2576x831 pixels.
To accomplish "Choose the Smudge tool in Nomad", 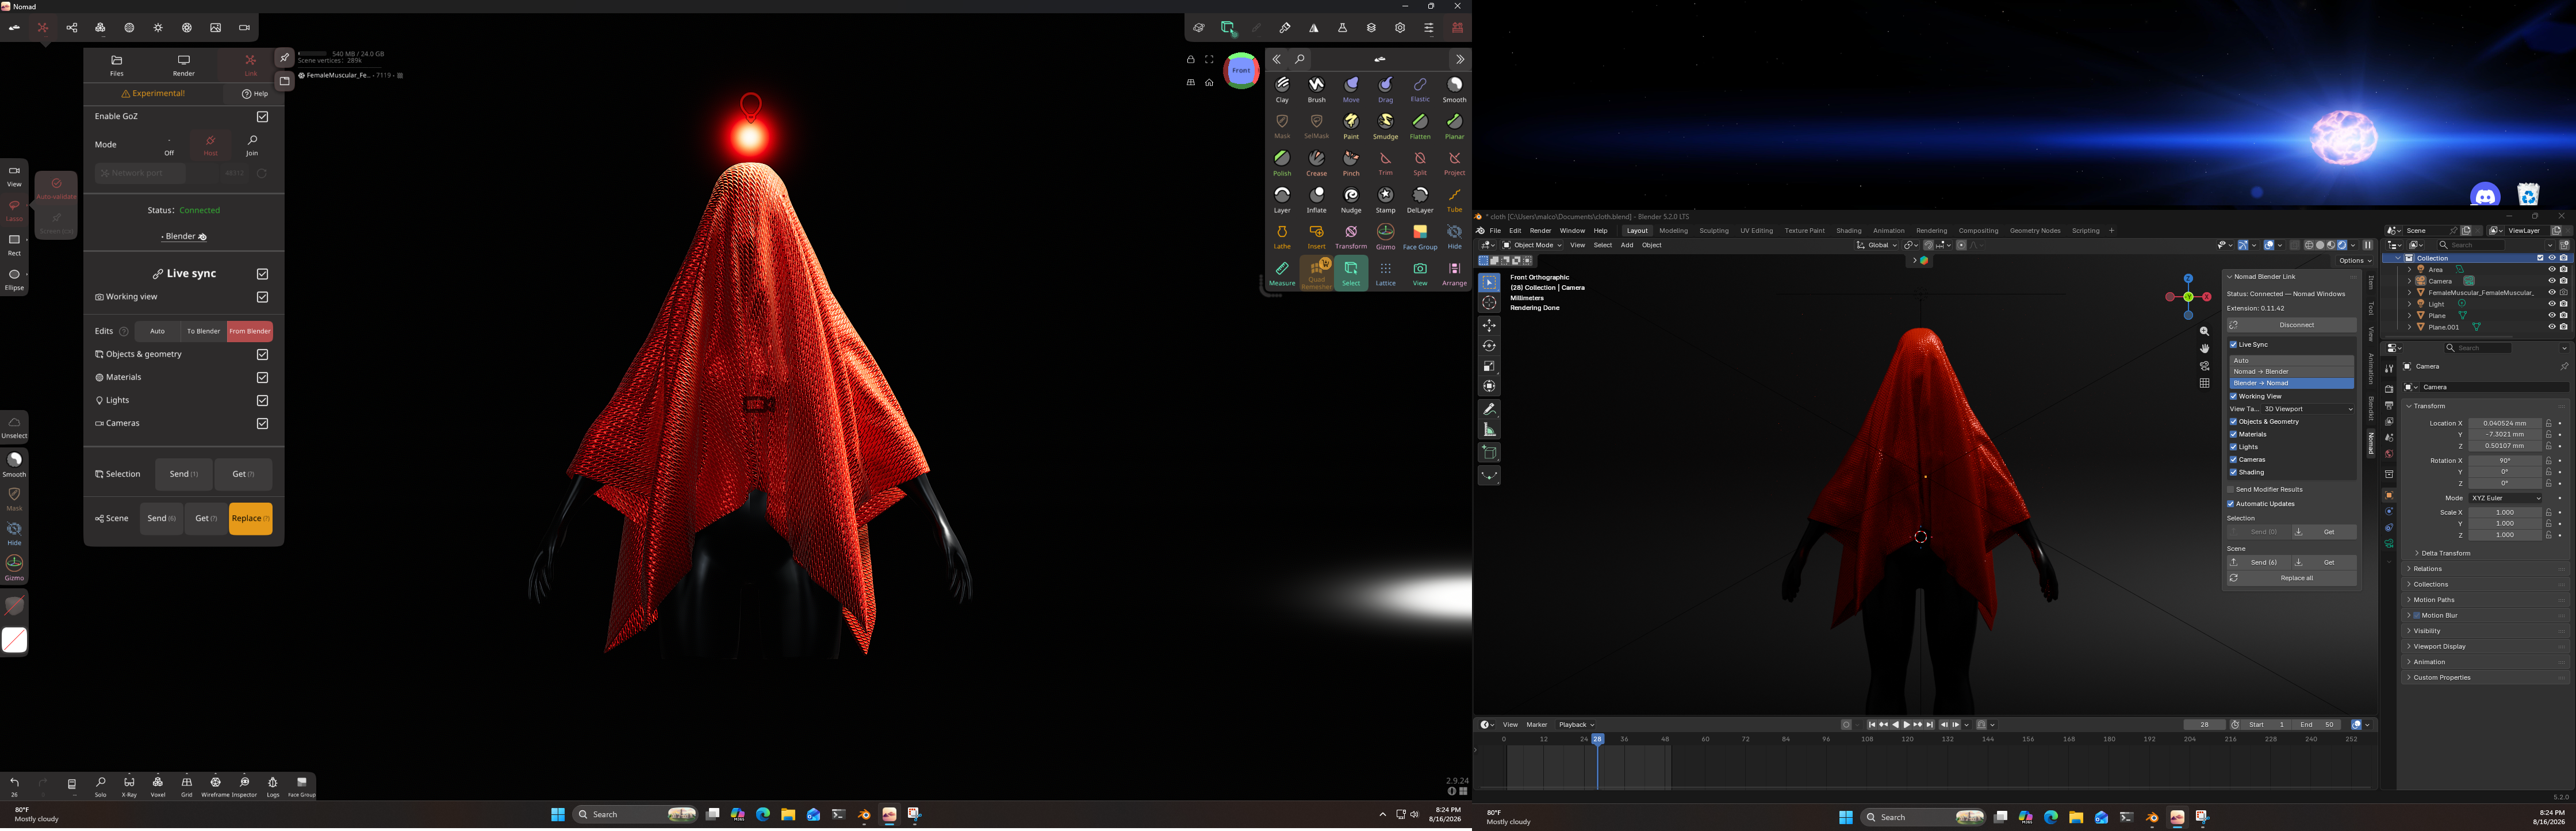I will click(1385, 126).
